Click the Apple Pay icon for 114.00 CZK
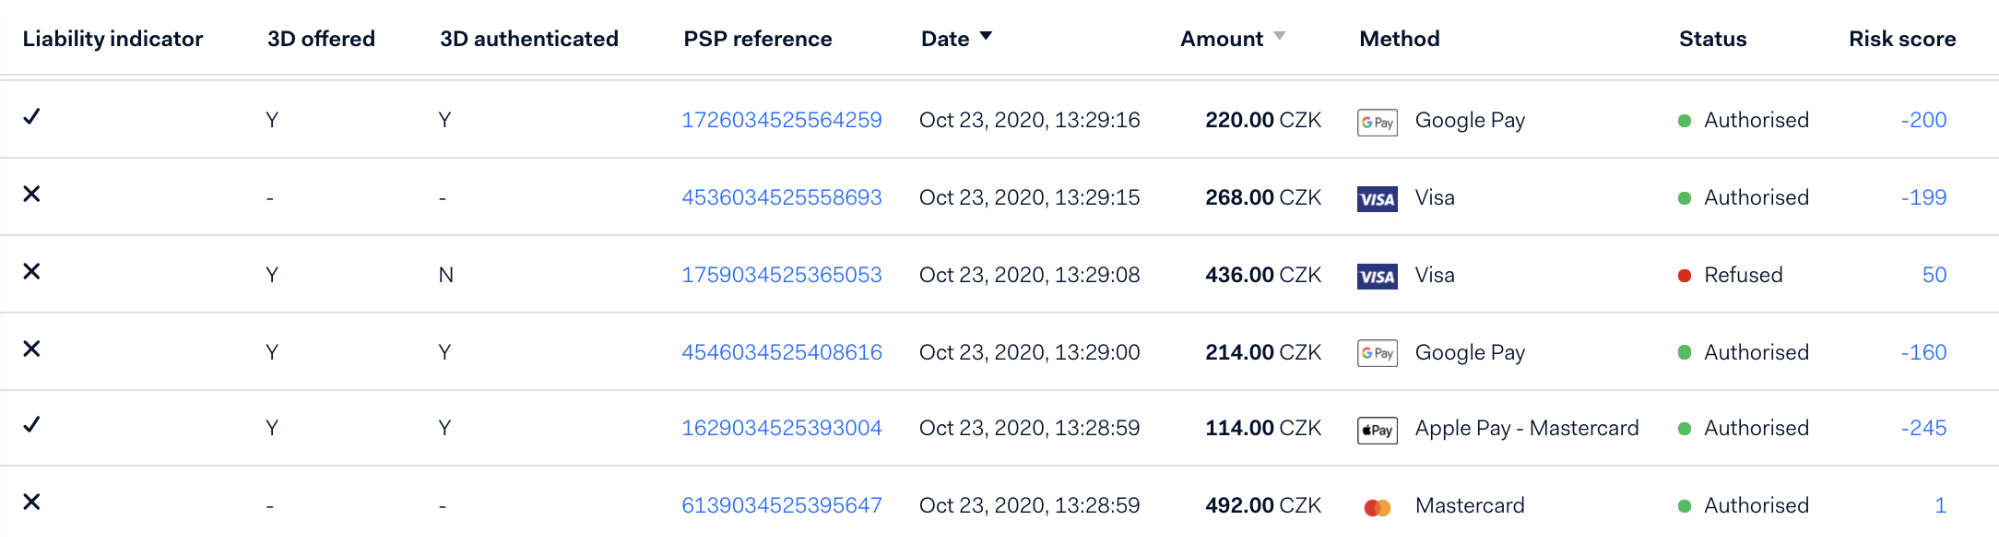Image resolution: width=1999 pixels, height=537 pixels. click(x=1377, y=430)
